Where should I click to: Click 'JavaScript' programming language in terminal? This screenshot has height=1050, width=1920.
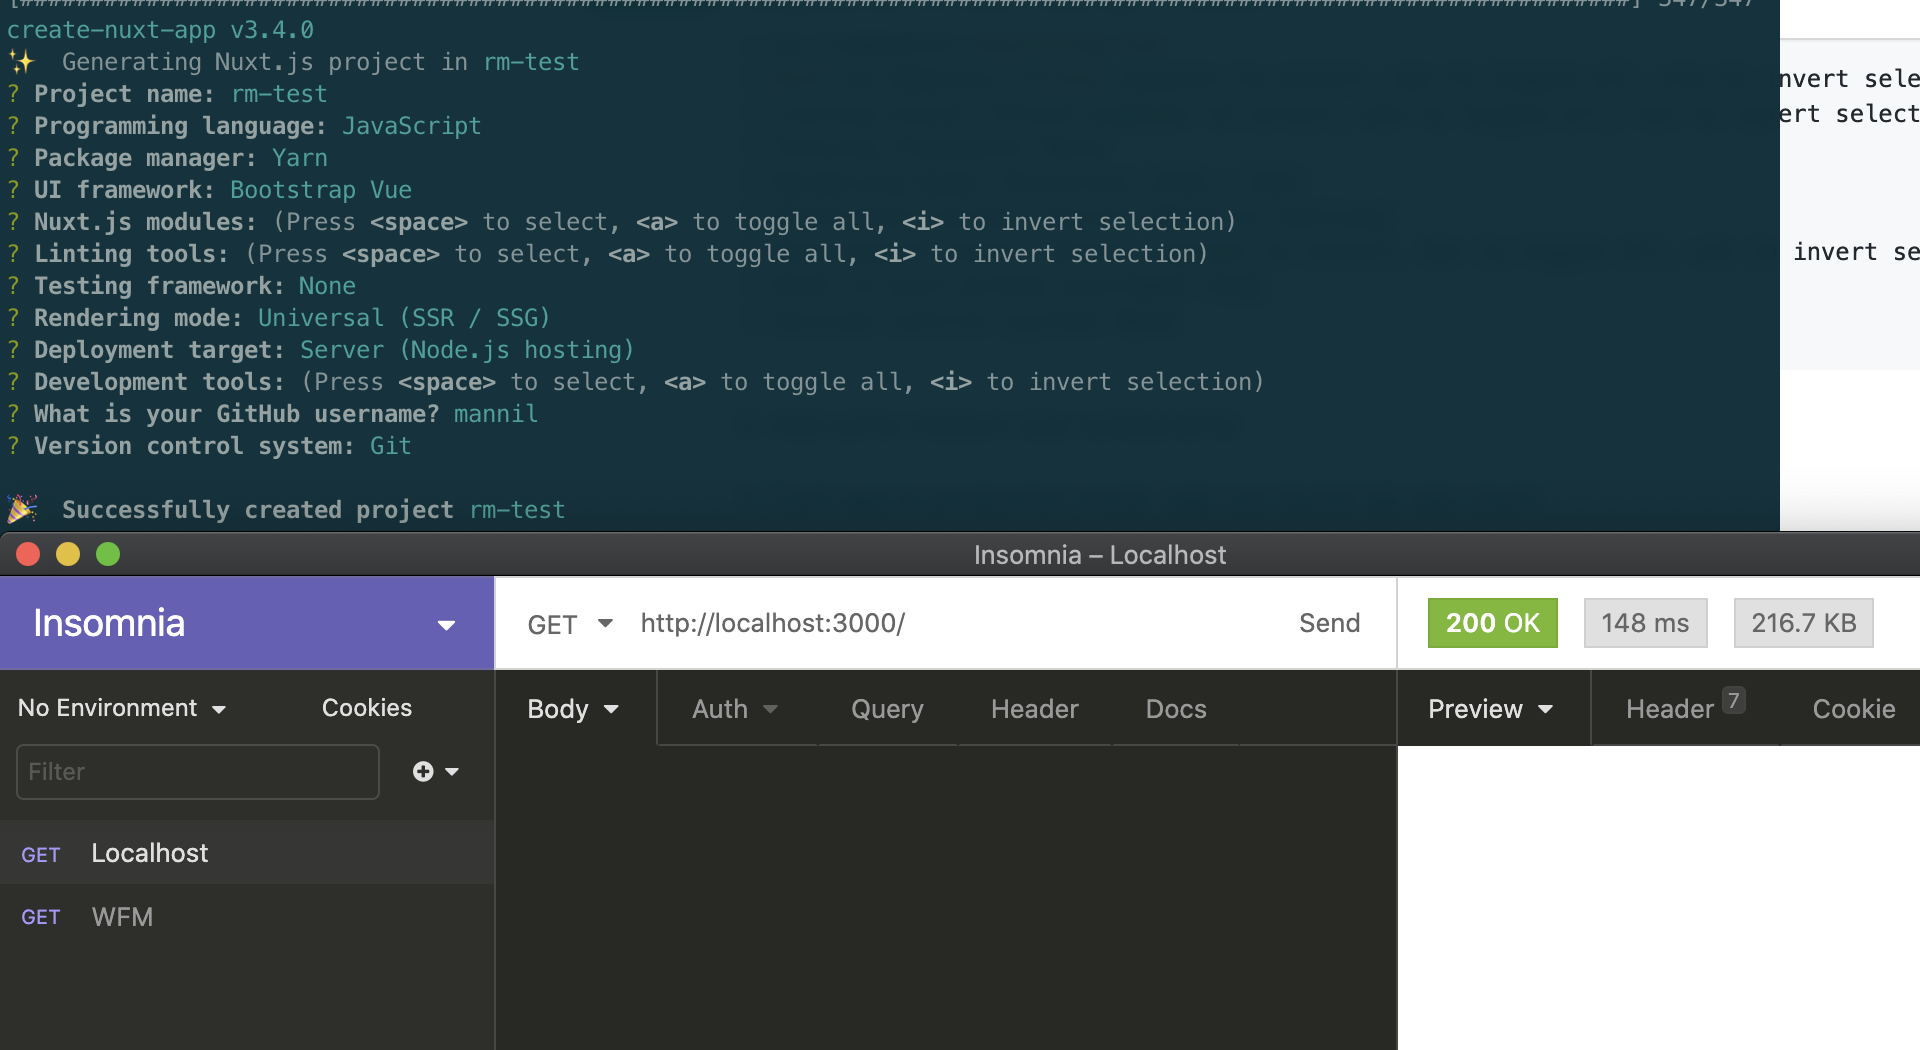pos(412,126)
